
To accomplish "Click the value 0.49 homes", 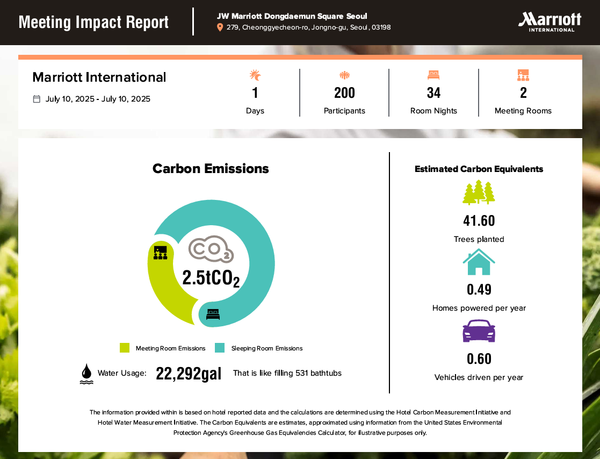I will tap(479, 290).
